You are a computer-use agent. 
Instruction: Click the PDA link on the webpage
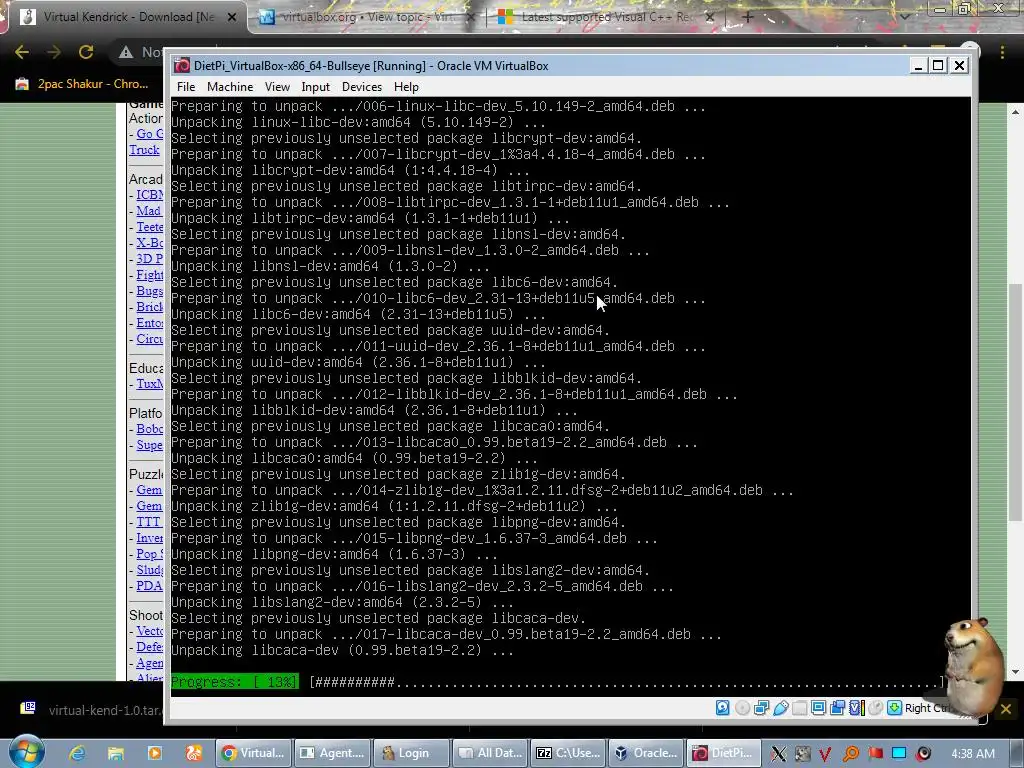pyautogui.click(x=149, y=586)
